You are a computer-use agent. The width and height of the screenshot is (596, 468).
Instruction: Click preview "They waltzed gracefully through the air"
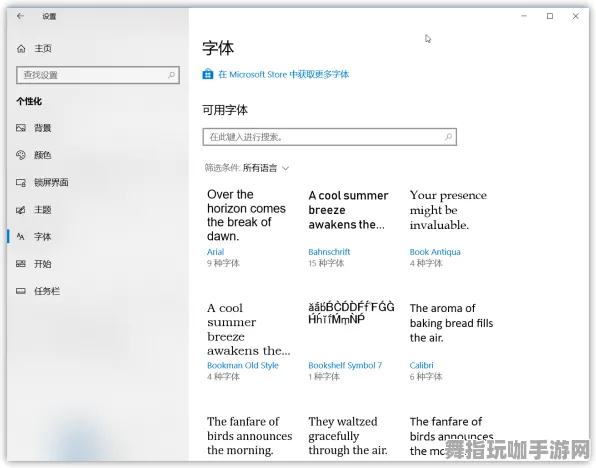(348, 436)
